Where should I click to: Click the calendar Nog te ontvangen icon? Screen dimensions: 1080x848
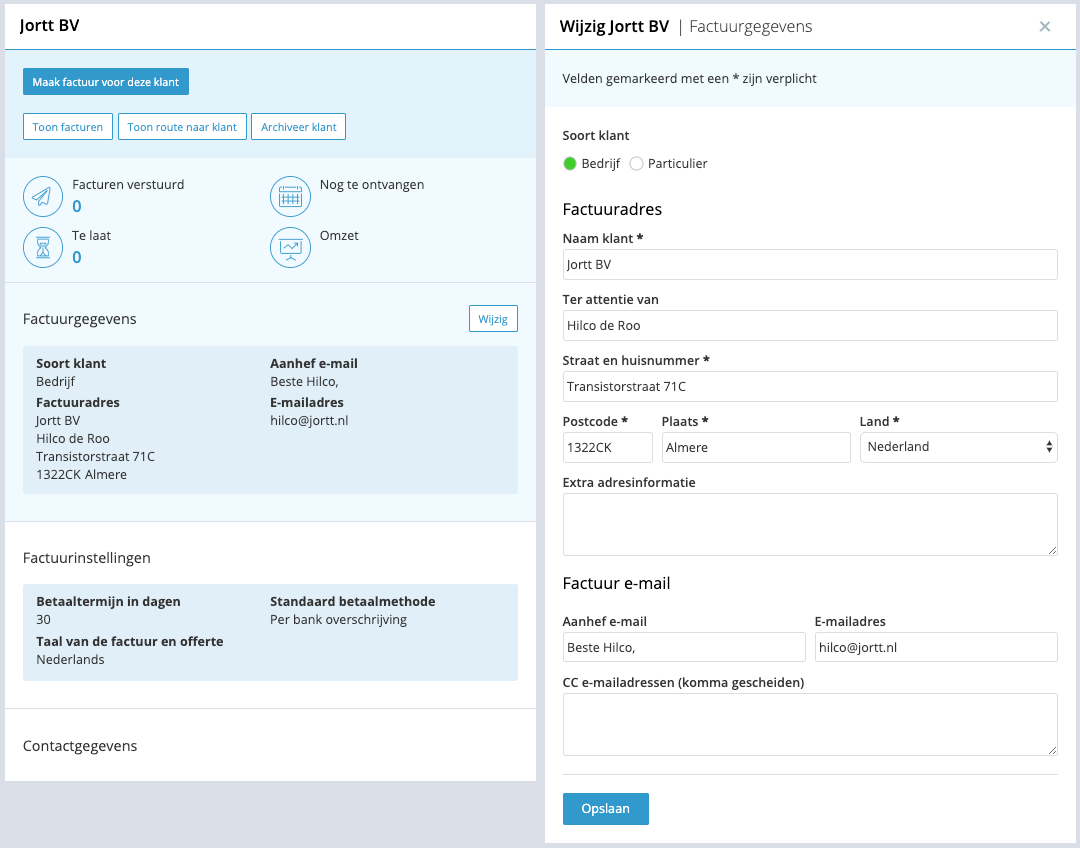pyautogui.click(x=290, y=196)
